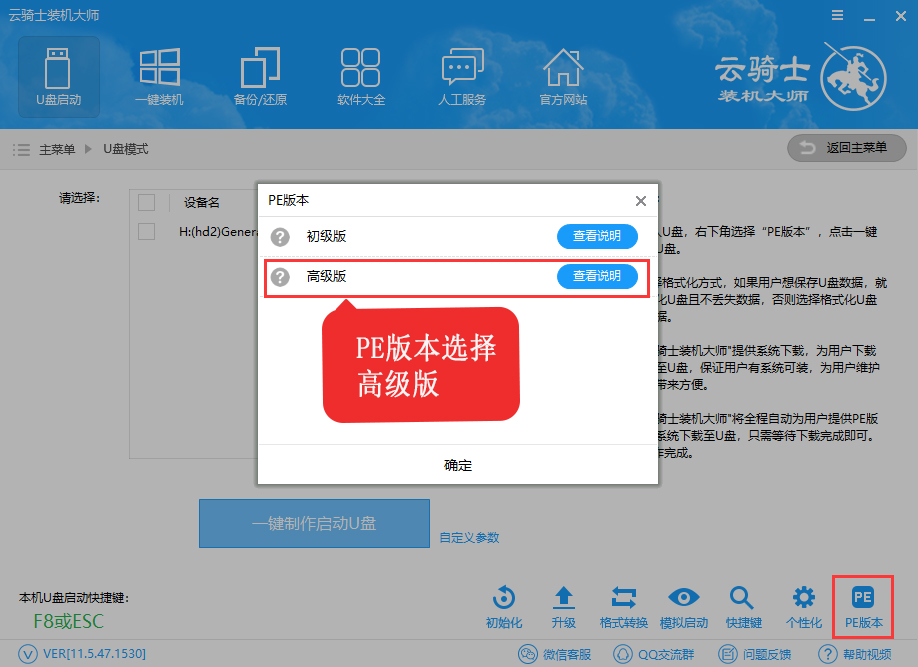Open the U盘启动 section

click(x=59, y=77)
